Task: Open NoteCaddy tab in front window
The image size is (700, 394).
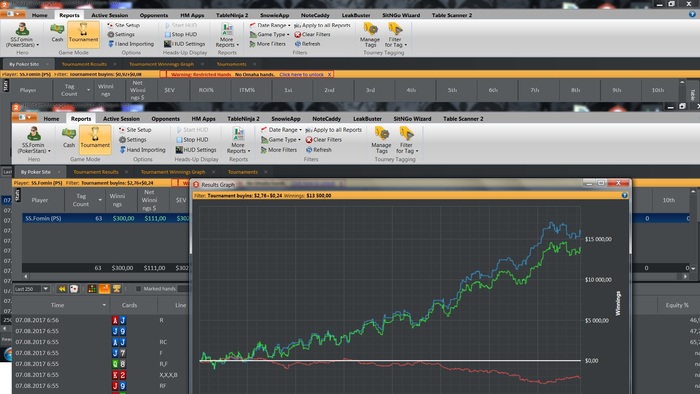Action: point(326,119)
